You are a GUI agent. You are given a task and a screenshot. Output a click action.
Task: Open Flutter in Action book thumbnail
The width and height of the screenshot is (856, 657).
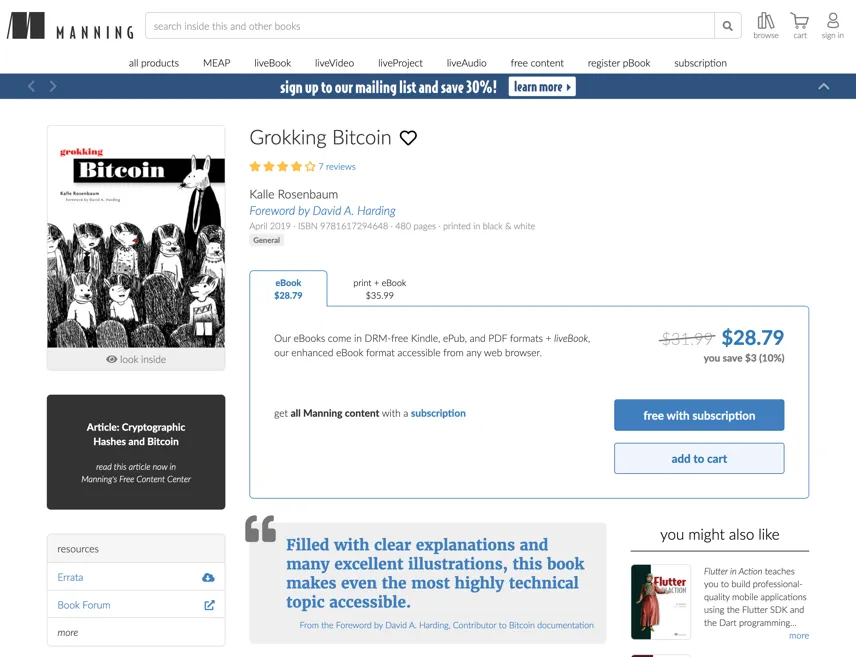661,602
